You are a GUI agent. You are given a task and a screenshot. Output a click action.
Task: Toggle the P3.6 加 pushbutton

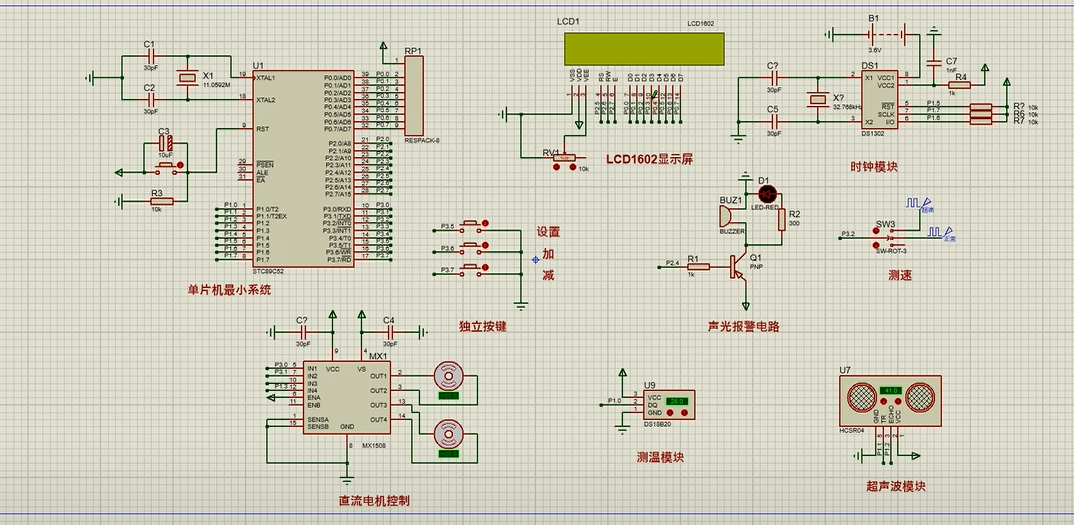(x=473, y=247)
